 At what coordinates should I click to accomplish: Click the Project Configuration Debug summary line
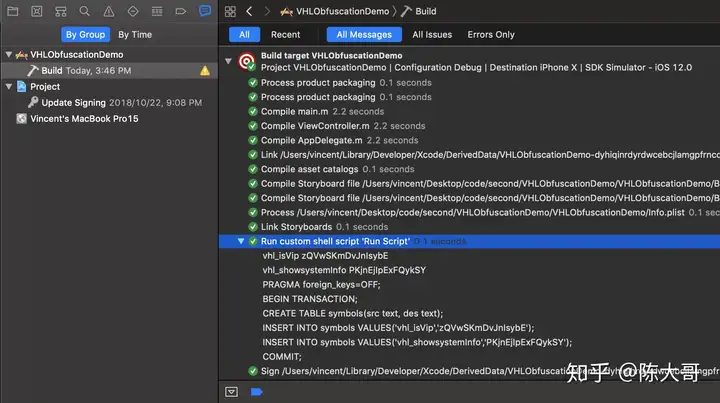click(x=476, y=67)
